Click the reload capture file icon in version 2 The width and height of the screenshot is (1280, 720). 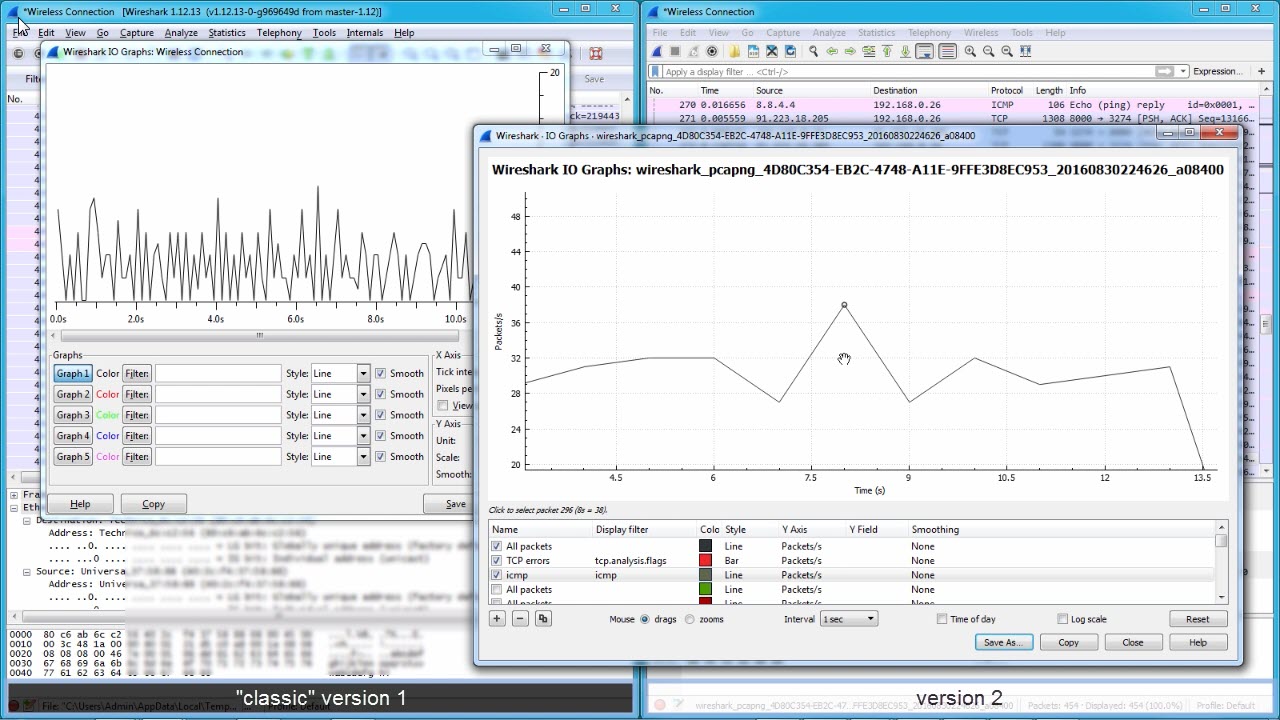[790, 51]
